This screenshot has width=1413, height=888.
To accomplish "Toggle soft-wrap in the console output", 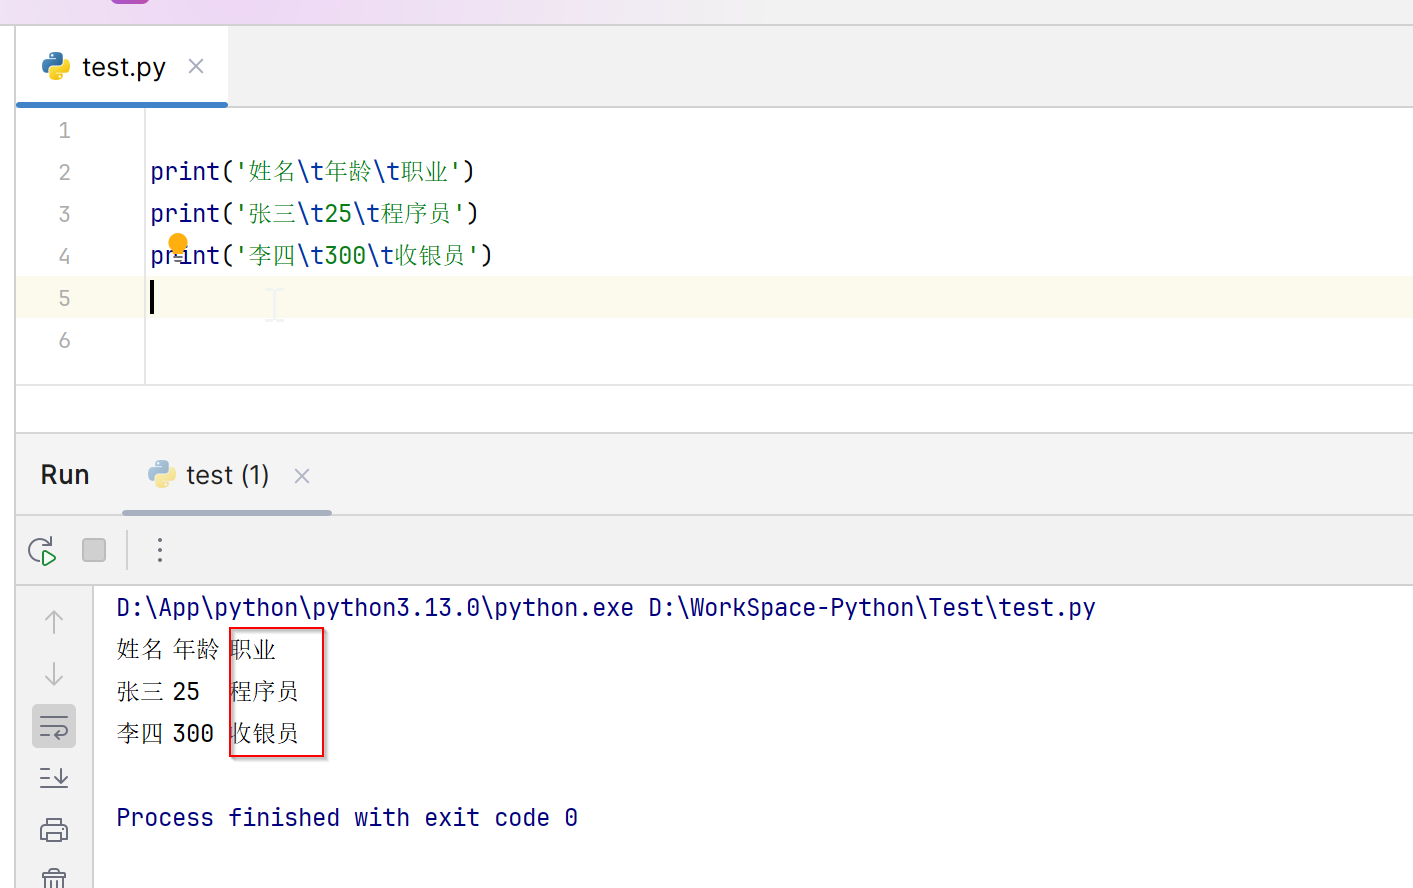I will click(x=54, y=727).
